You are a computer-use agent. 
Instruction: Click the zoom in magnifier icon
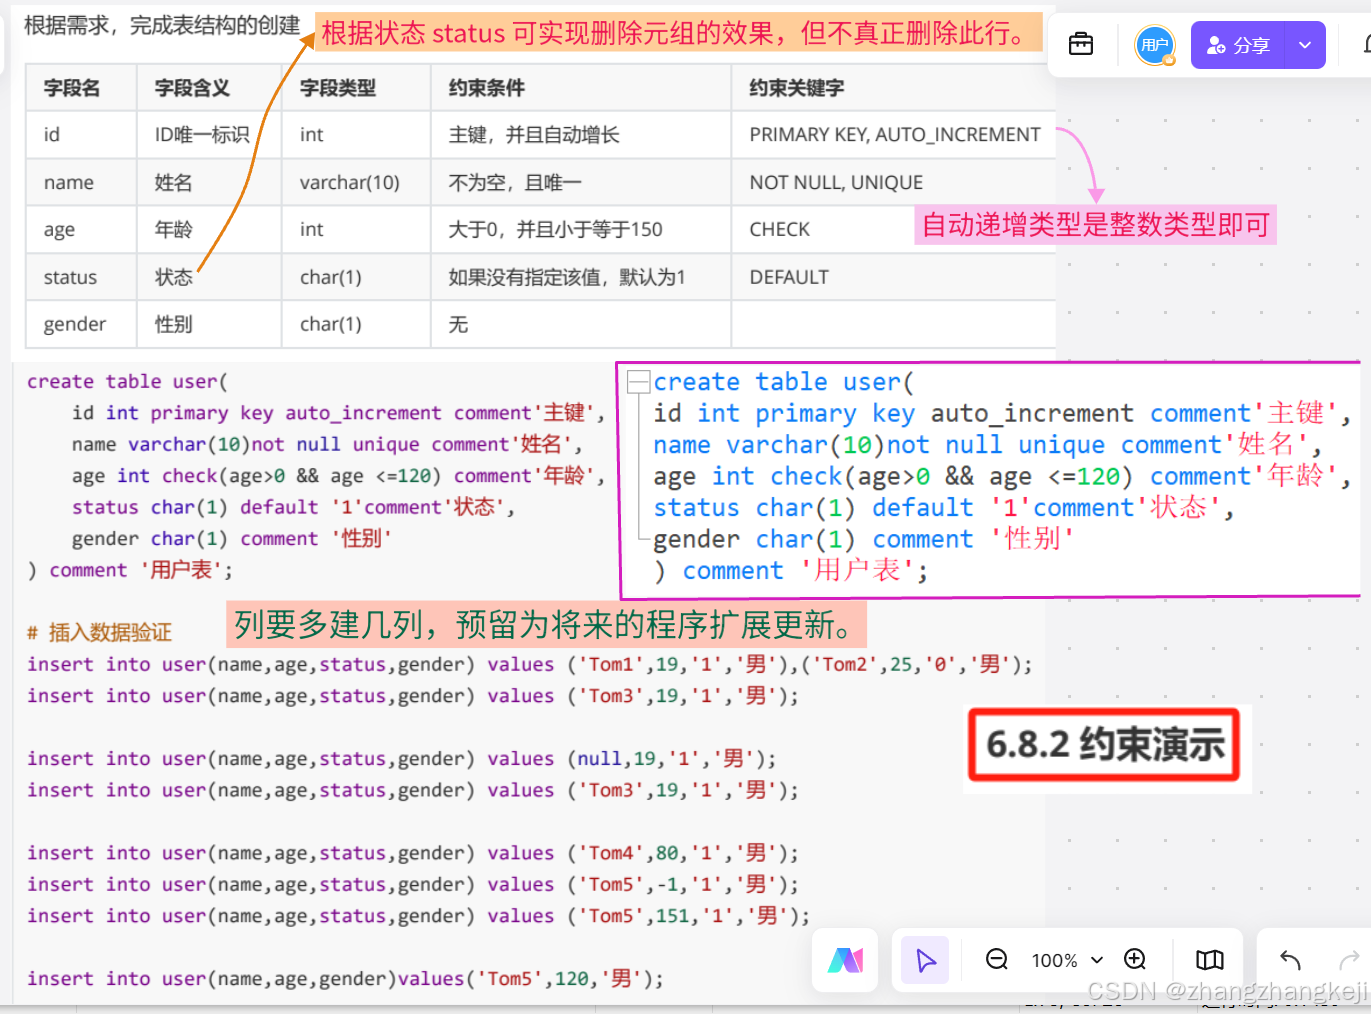pos(1135,960)
